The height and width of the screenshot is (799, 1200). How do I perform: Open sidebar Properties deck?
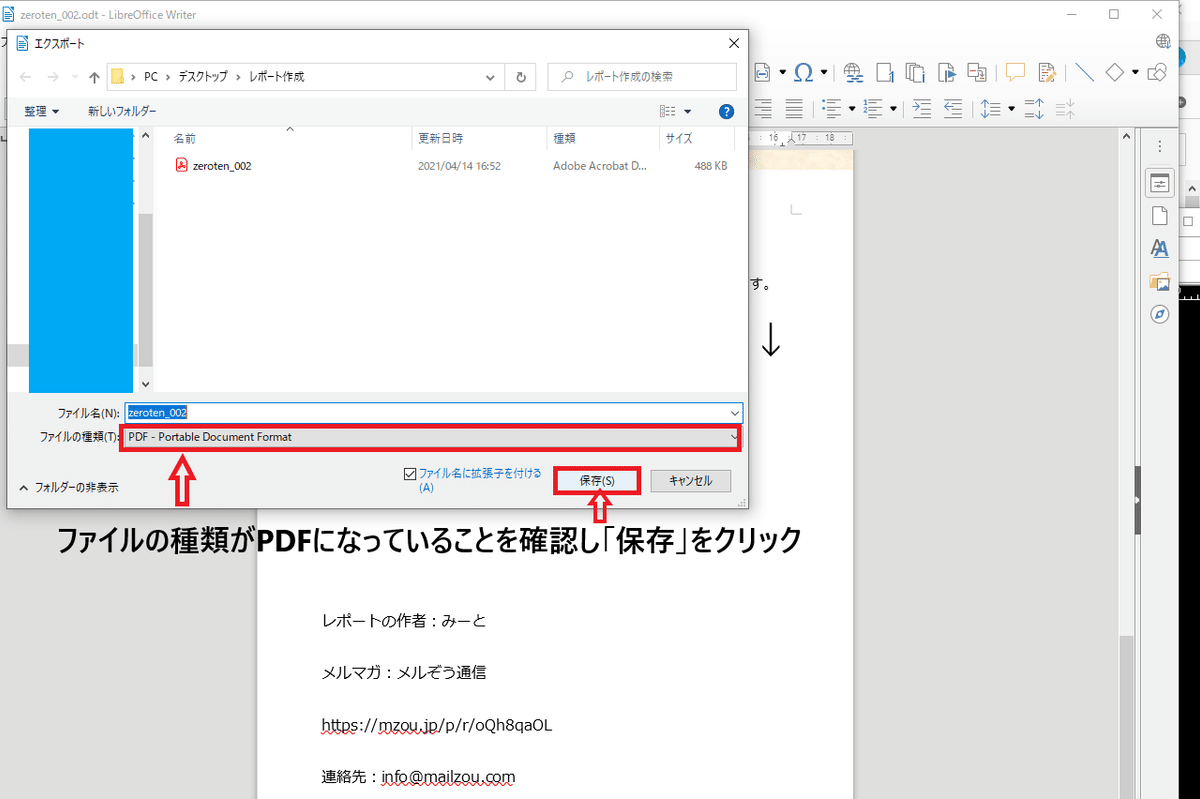pos(1159,183)
